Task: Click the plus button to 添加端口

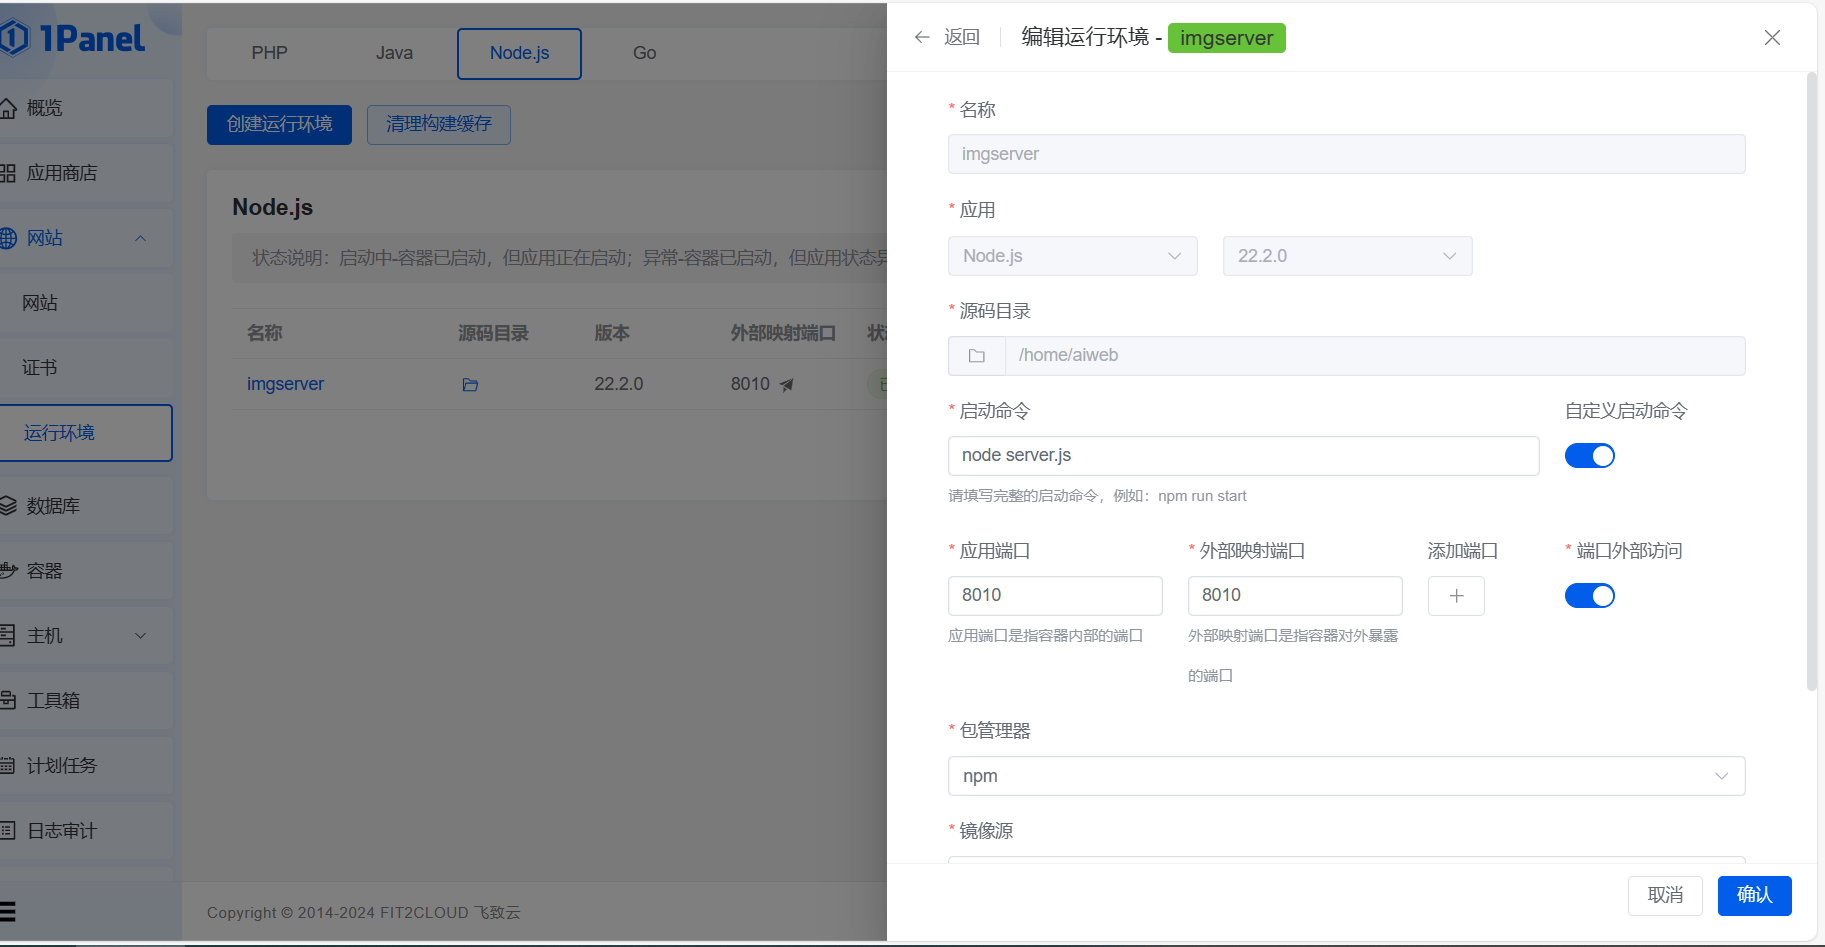Action: pos(1456,596)
